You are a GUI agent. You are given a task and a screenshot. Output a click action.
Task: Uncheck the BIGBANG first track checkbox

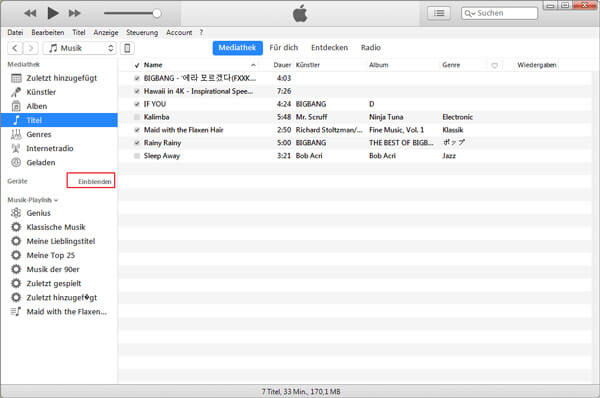click(137, 78)
